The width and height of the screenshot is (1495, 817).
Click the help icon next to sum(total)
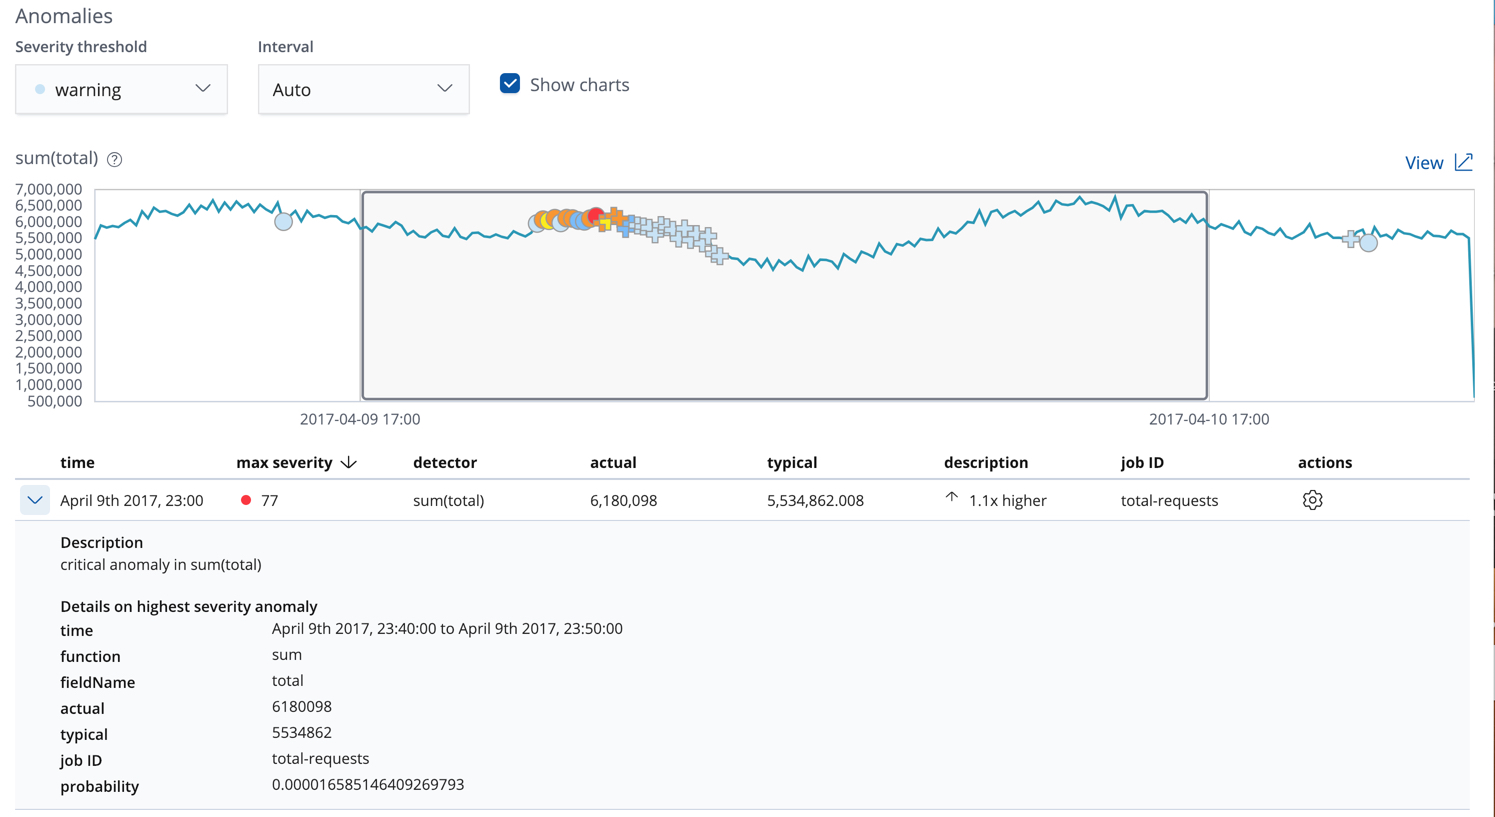click(x=113, y=158)
